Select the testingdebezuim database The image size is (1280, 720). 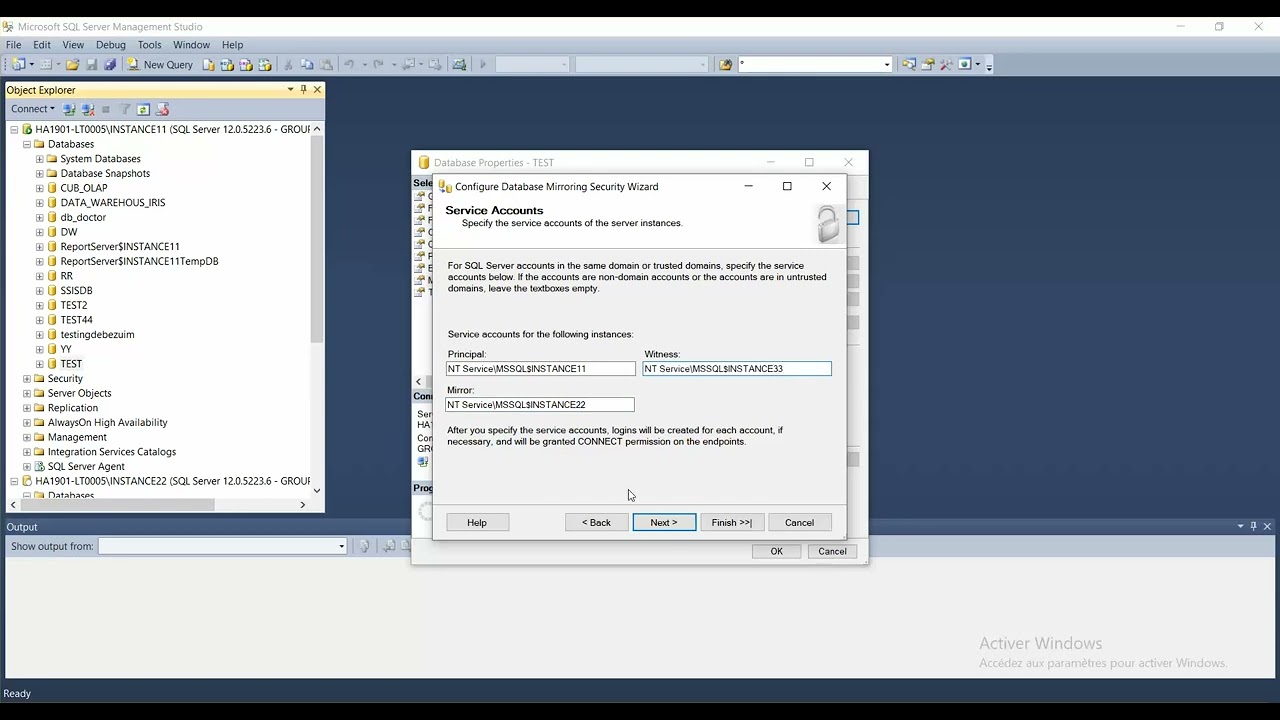click(97, 335)
